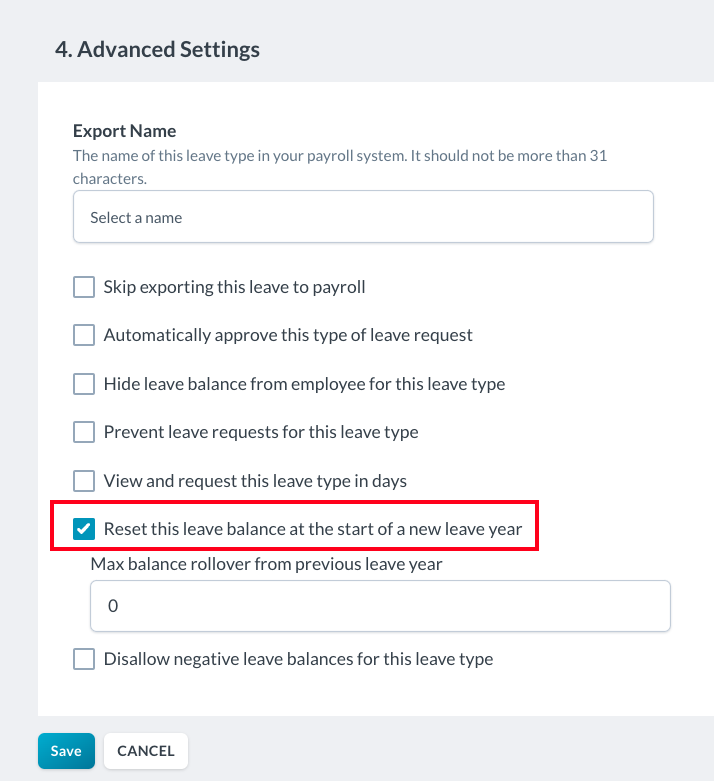Screen dimensions: 714x781
Task: Open the Export Name 'Select a name' field
Action: 363,217
